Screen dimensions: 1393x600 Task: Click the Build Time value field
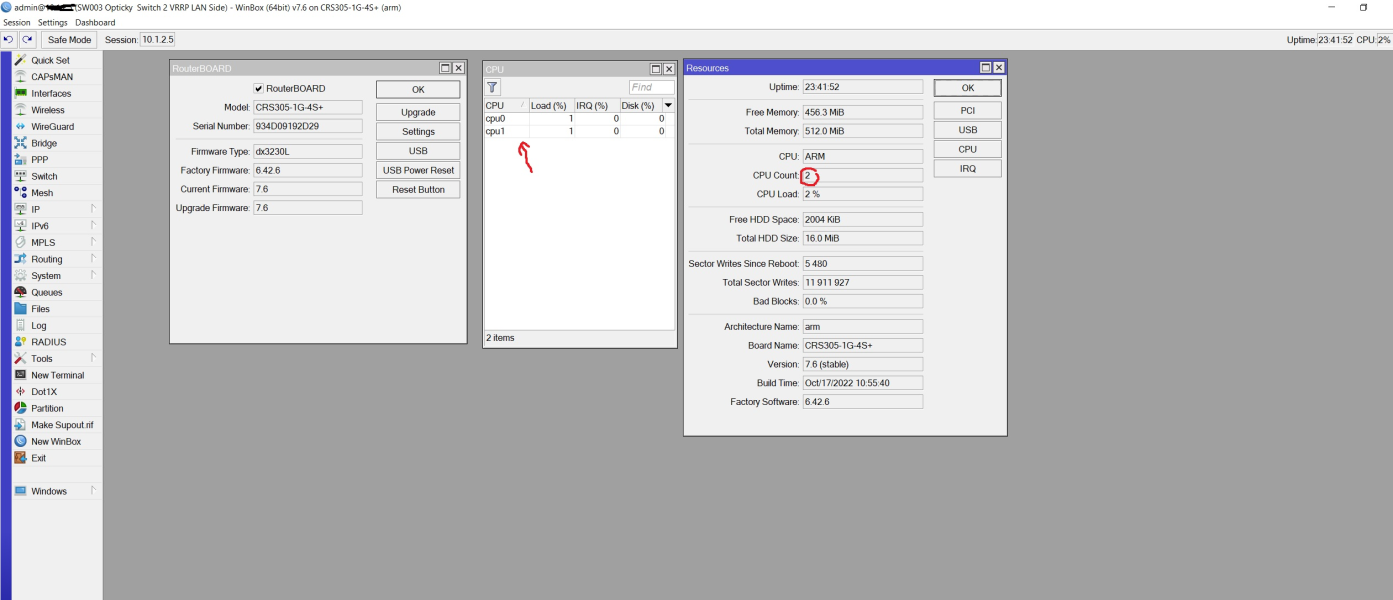(862, 382)
